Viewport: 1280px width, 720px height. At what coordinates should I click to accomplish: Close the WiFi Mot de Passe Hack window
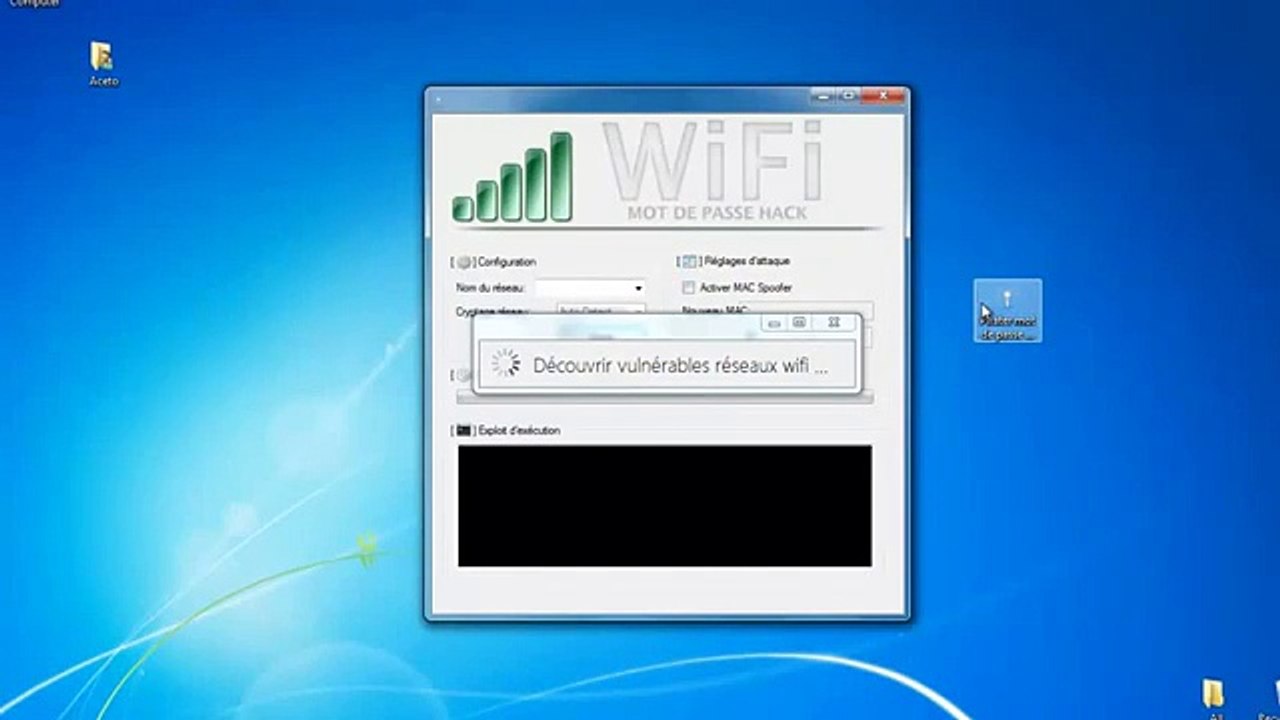[883, 96]
